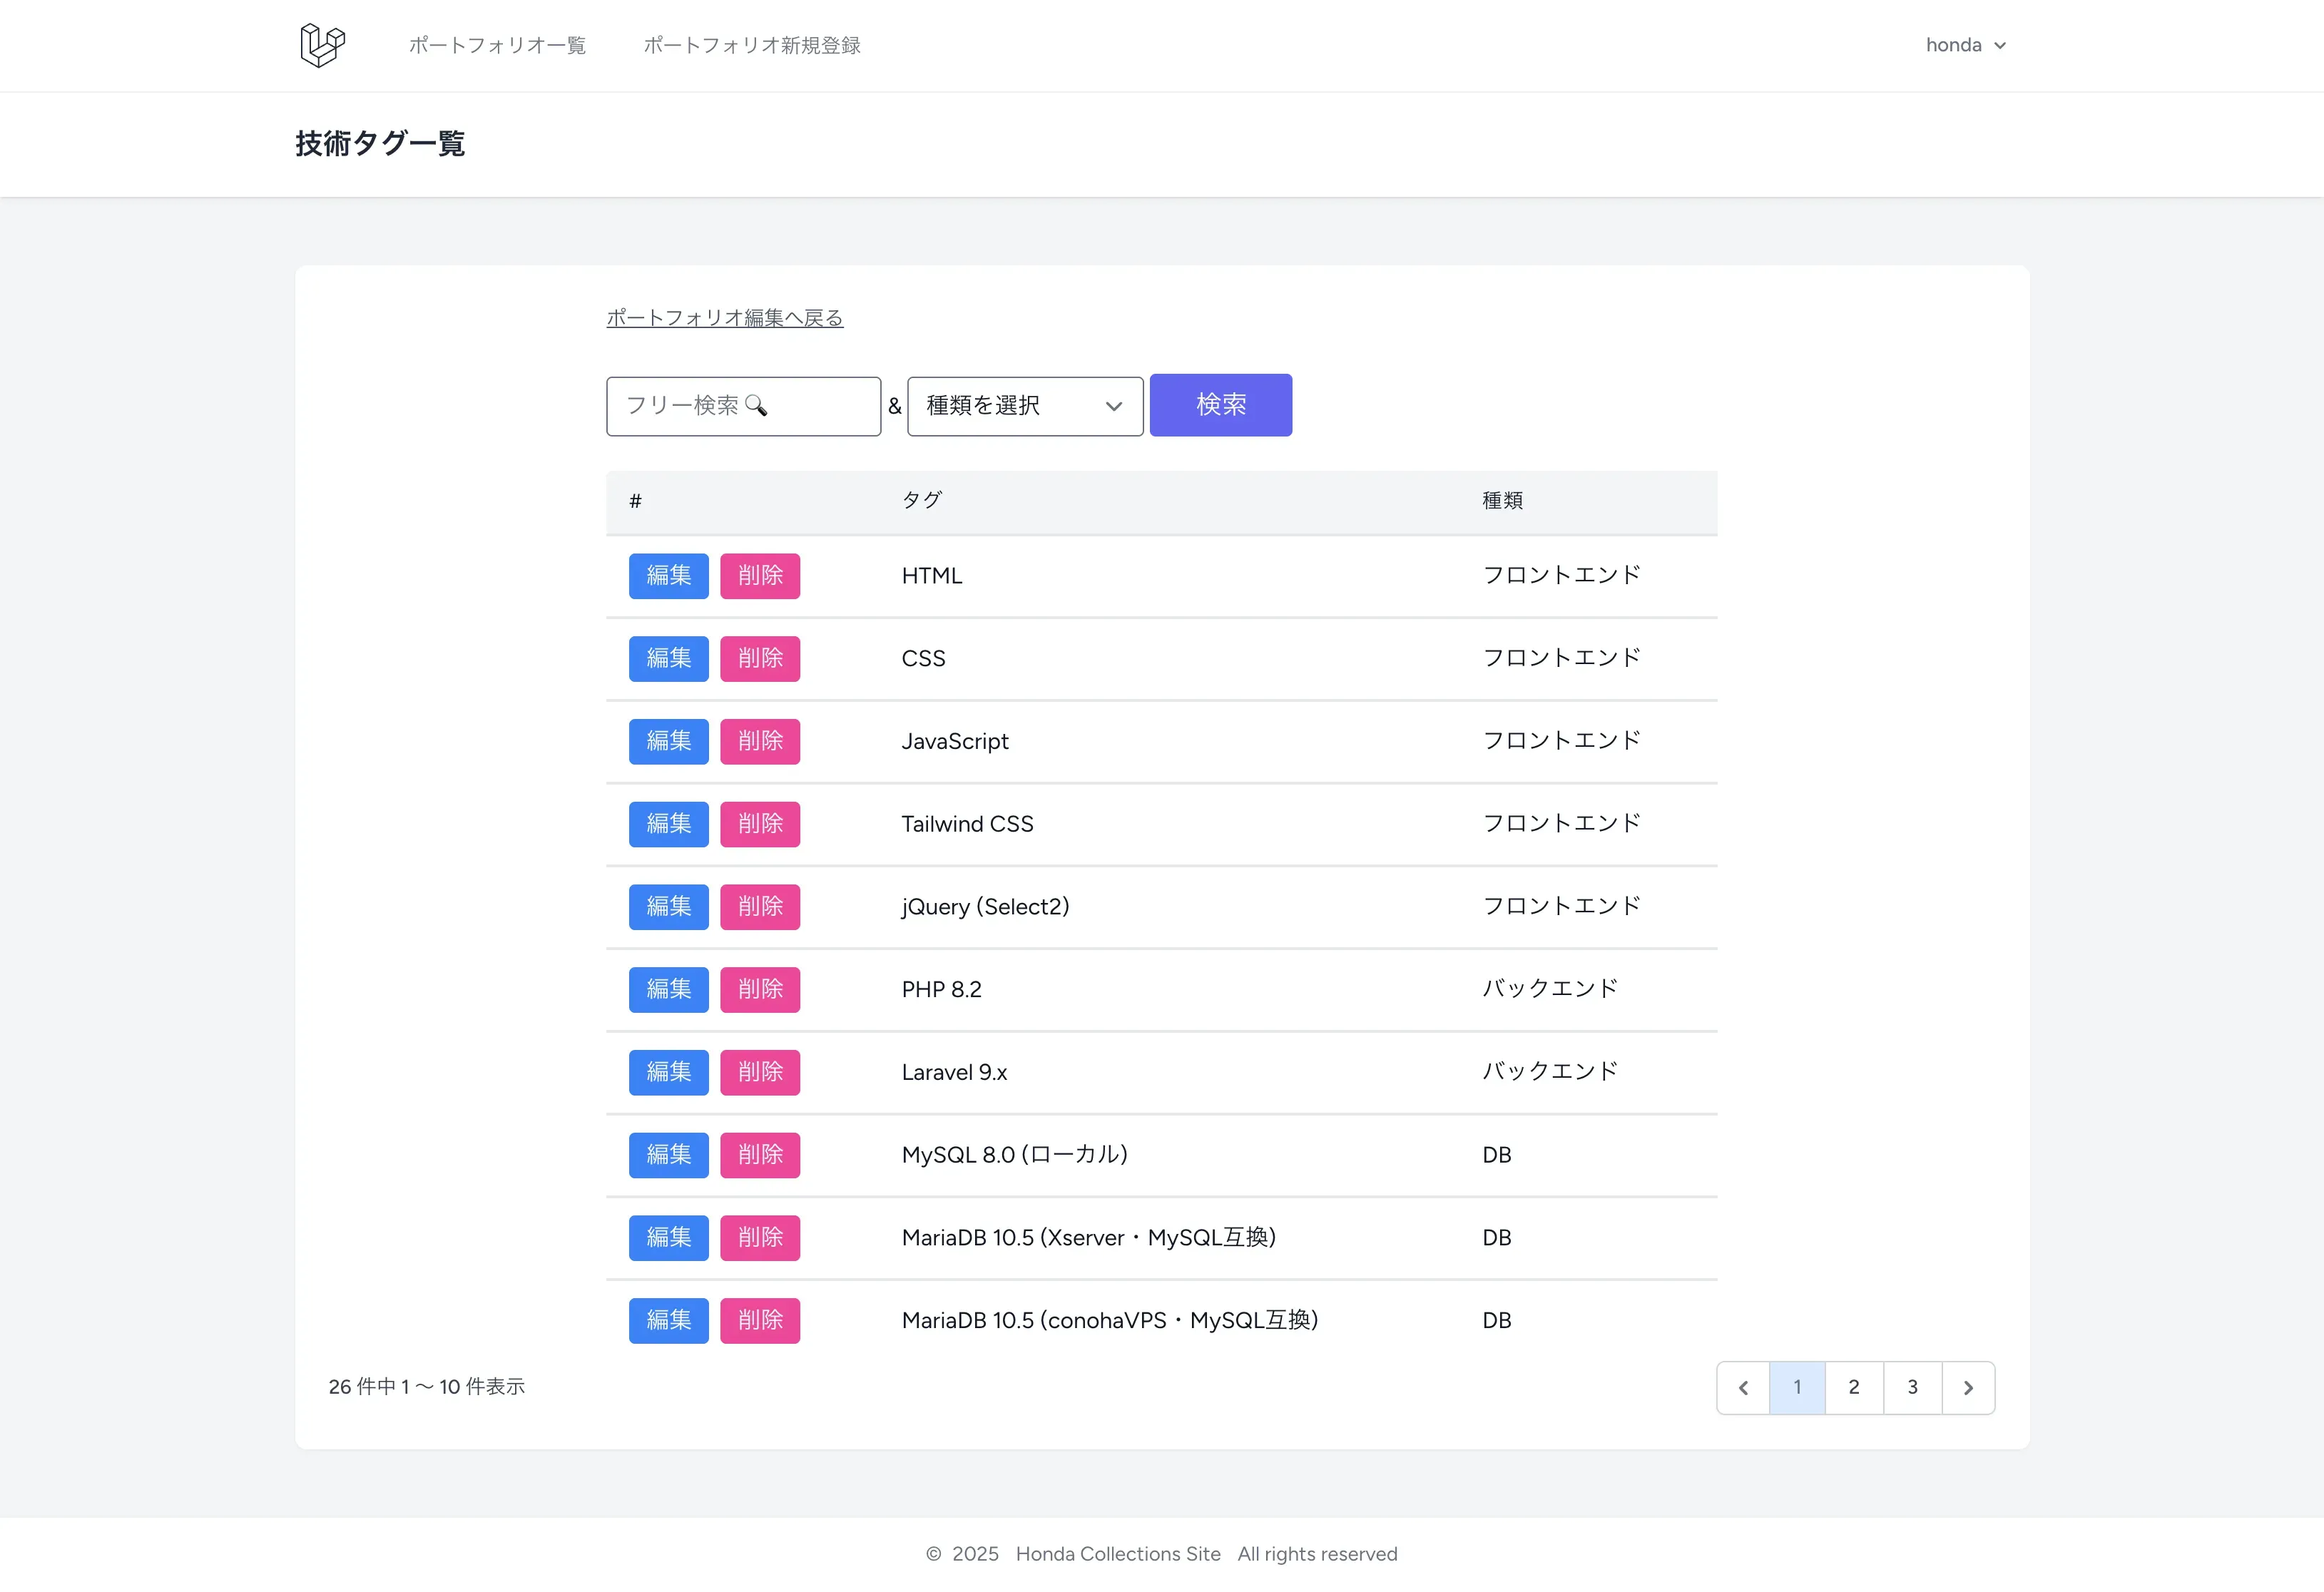Viewport: 2324px width, 1592px height.
Task: Go to next page arrow
Action: [1968, 1387]
